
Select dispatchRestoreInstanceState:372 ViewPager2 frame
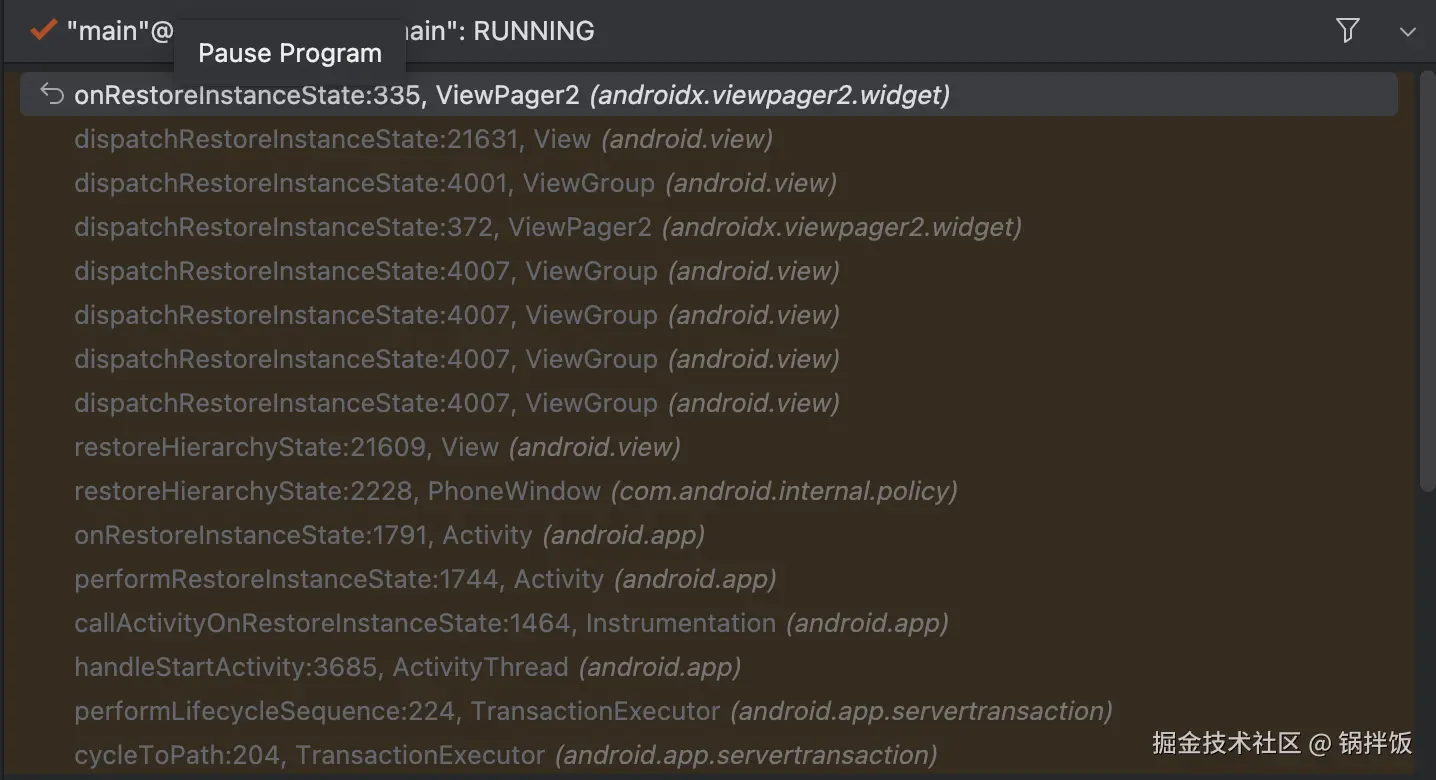point(547,227)
